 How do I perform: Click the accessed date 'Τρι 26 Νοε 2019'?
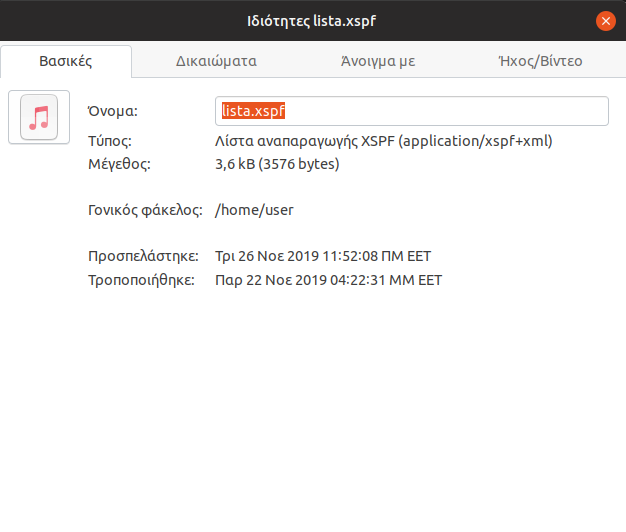[267, 256]
